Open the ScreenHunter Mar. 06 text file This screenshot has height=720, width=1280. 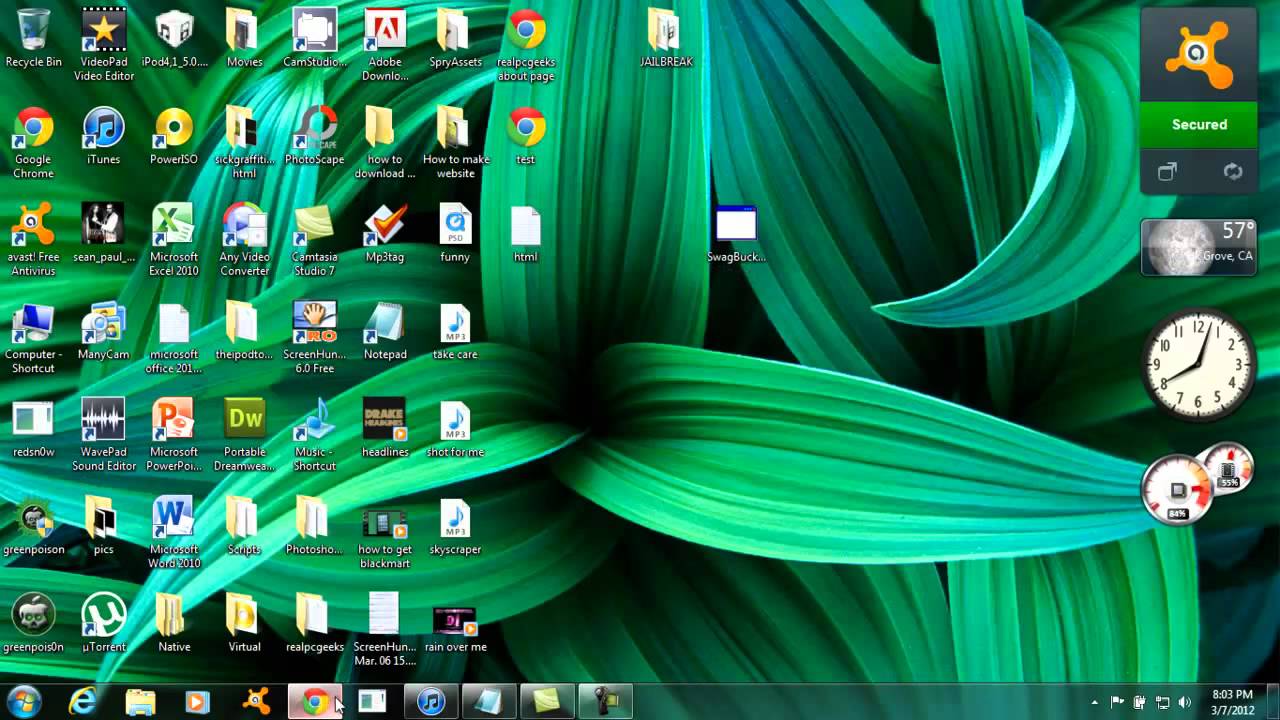384,630
